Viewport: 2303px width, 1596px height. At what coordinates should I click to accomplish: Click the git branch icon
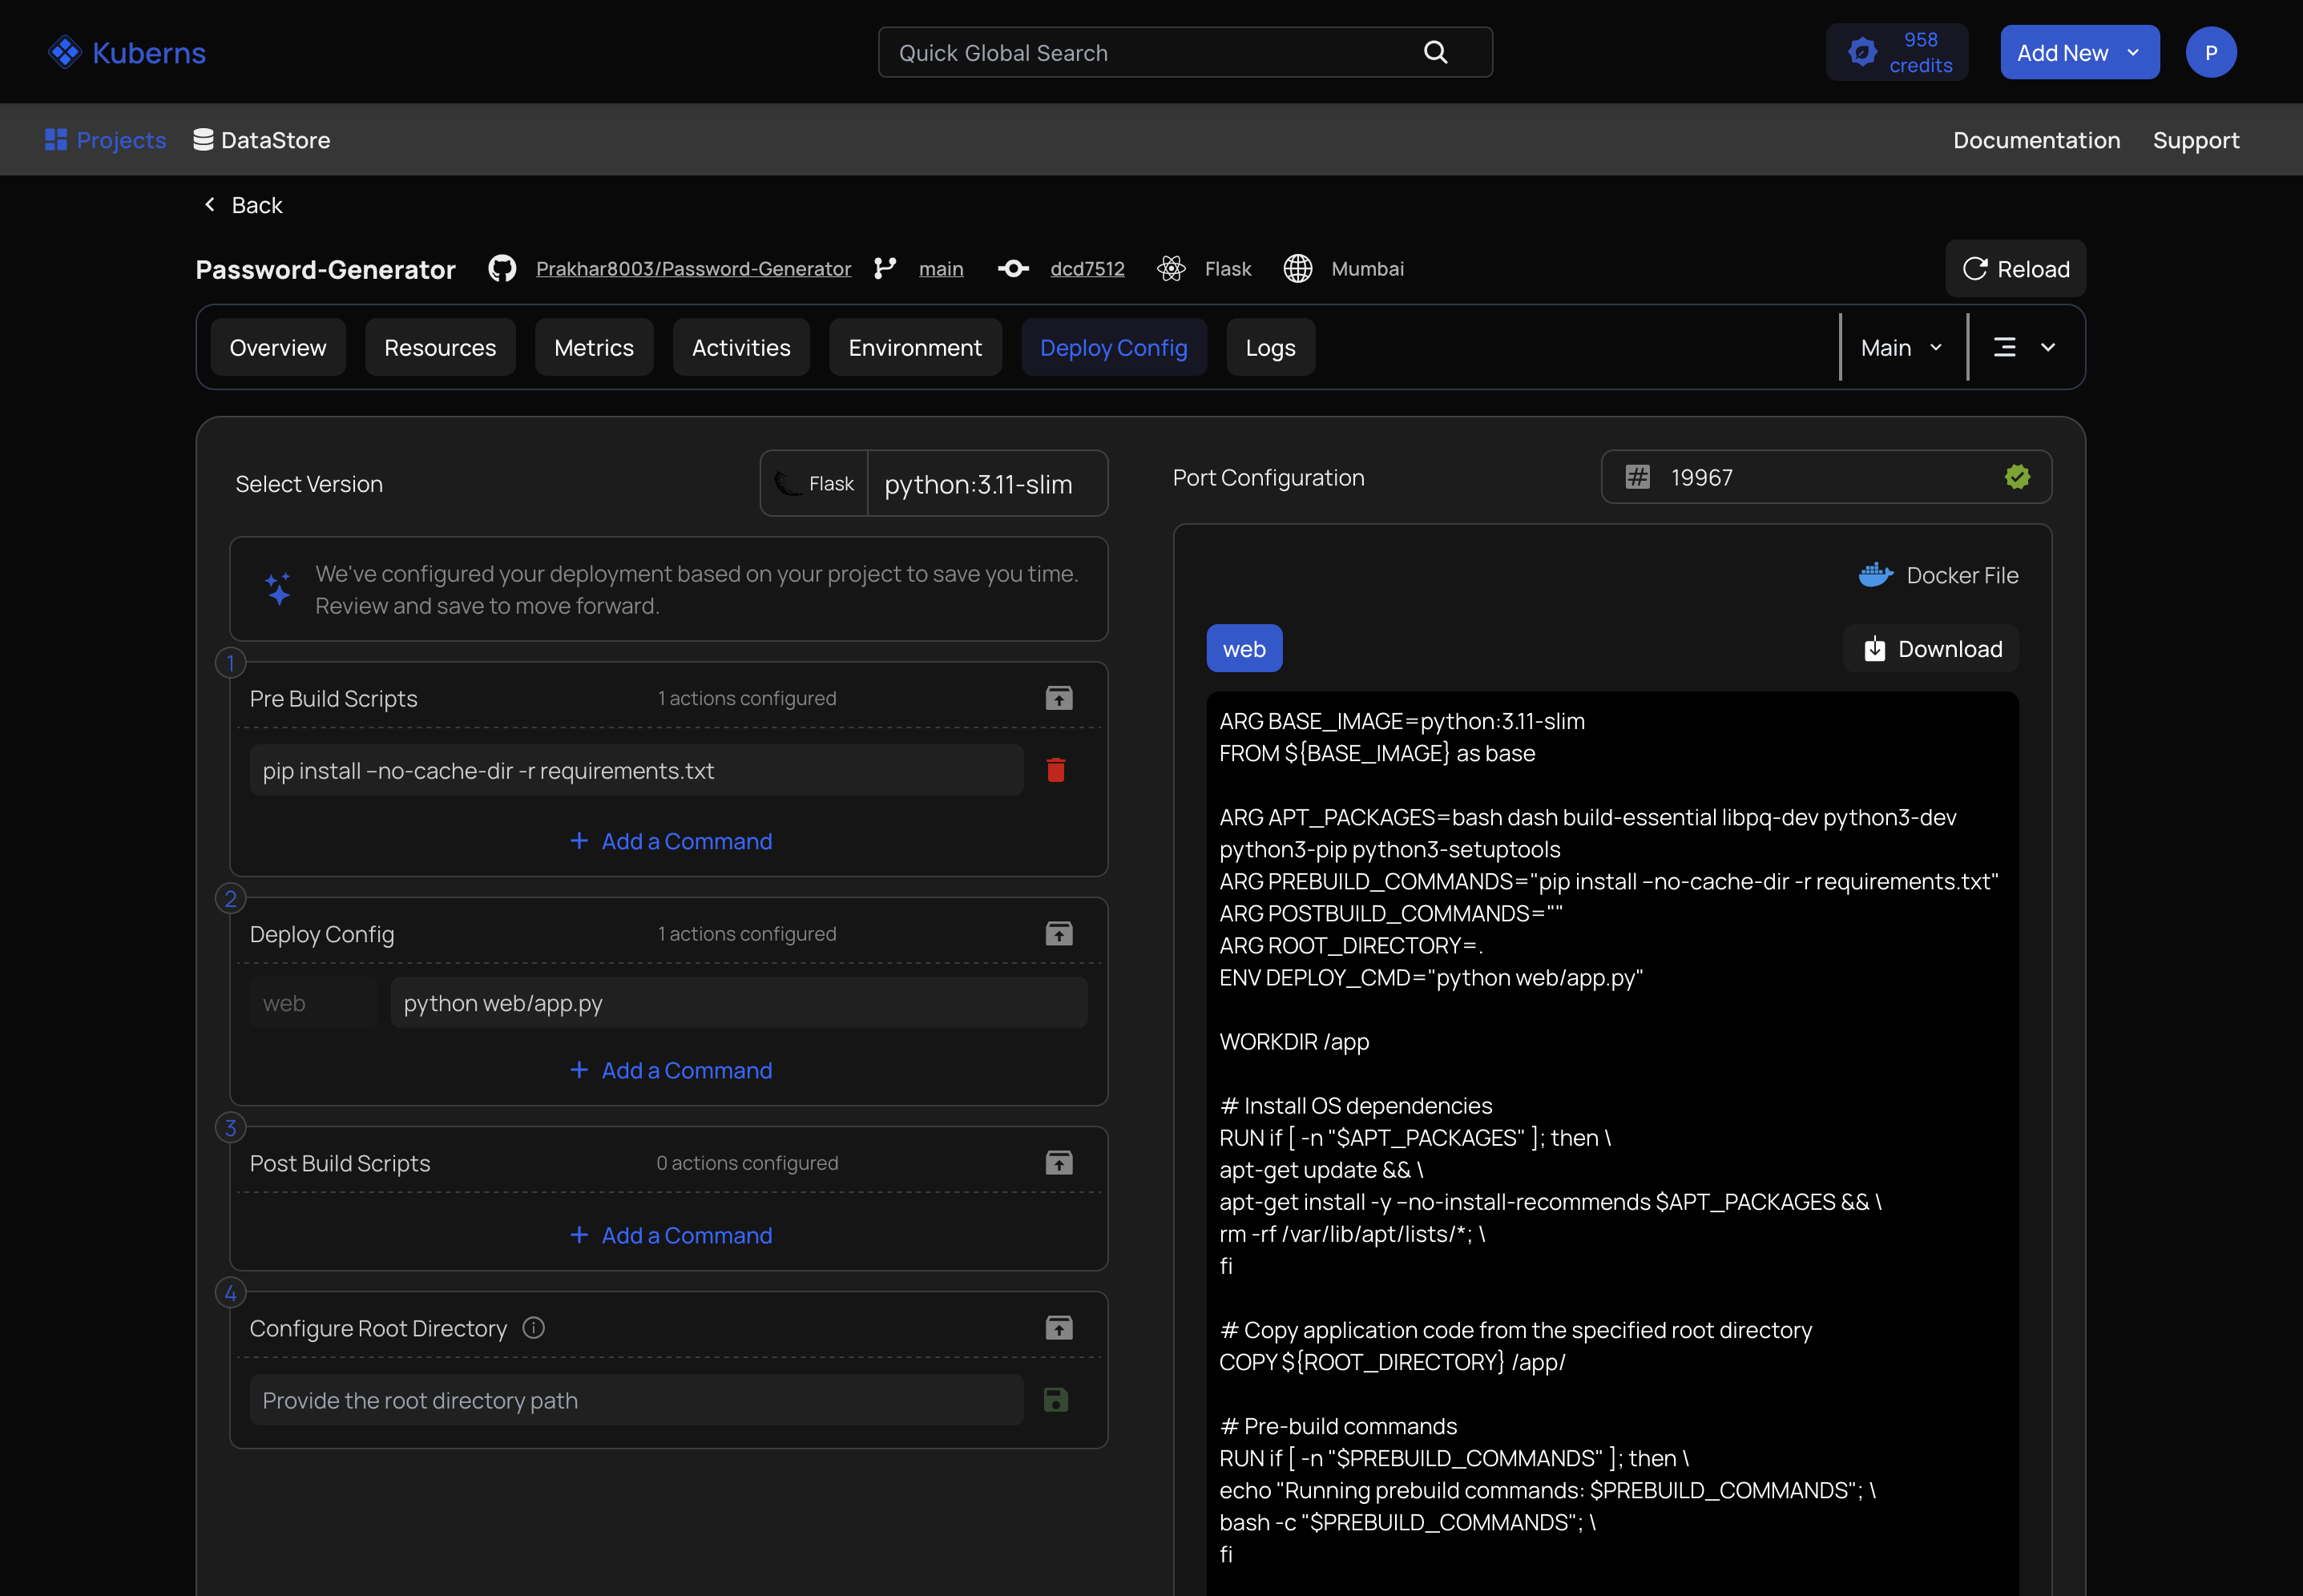point(885,268)
